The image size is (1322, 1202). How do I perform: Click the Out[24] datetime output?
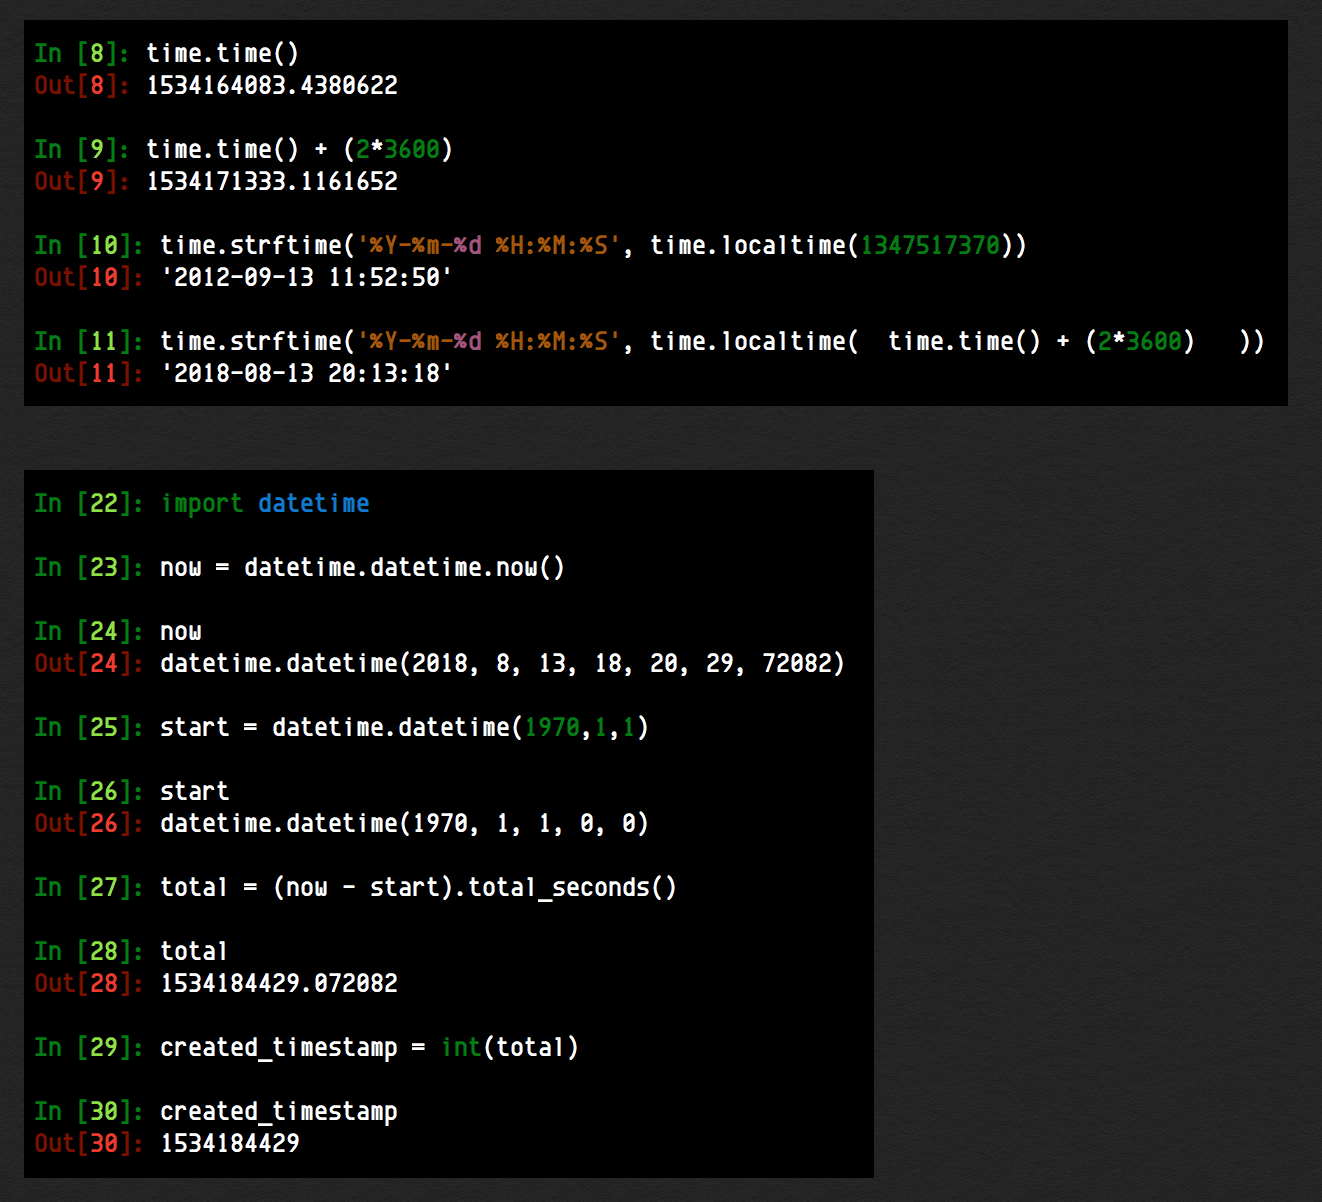(x=502, y=663)
